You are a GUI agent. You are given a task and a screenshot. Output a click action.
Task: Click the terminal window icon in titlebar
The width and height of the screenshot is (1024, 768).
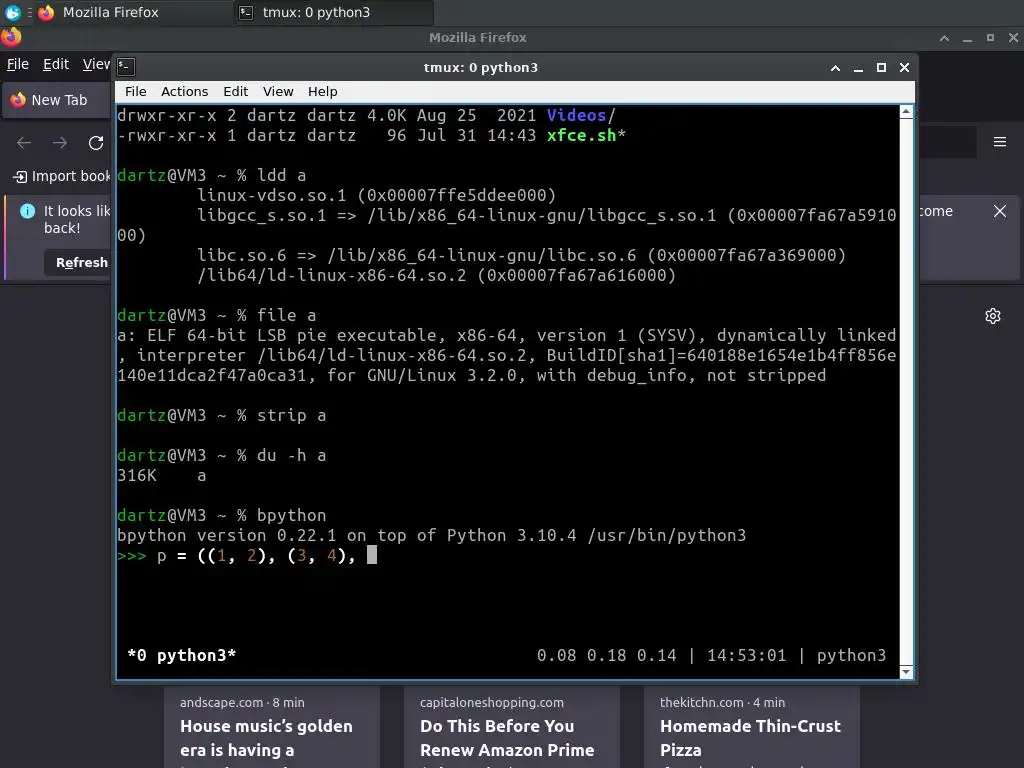tap(126, 67)
